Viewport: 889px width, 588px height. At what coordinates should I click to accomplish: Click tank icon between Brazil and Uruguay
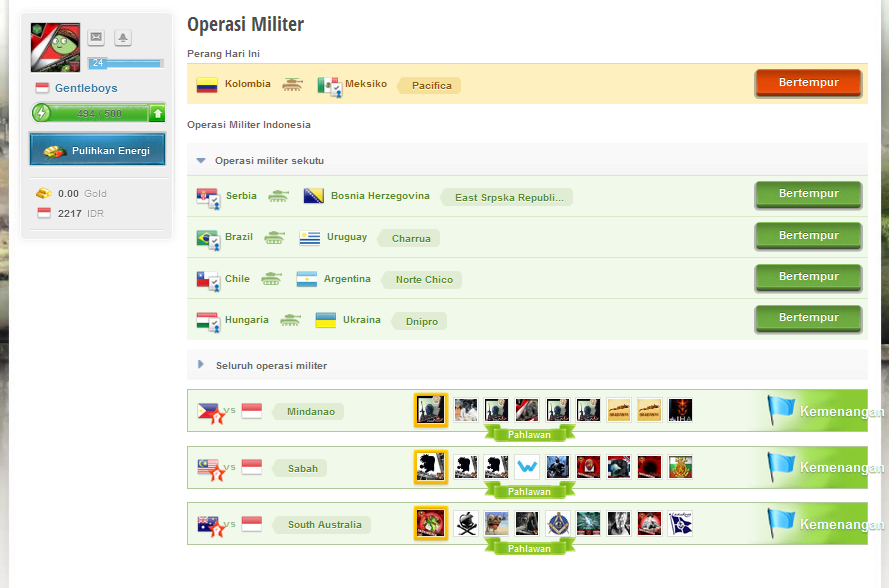274,237
